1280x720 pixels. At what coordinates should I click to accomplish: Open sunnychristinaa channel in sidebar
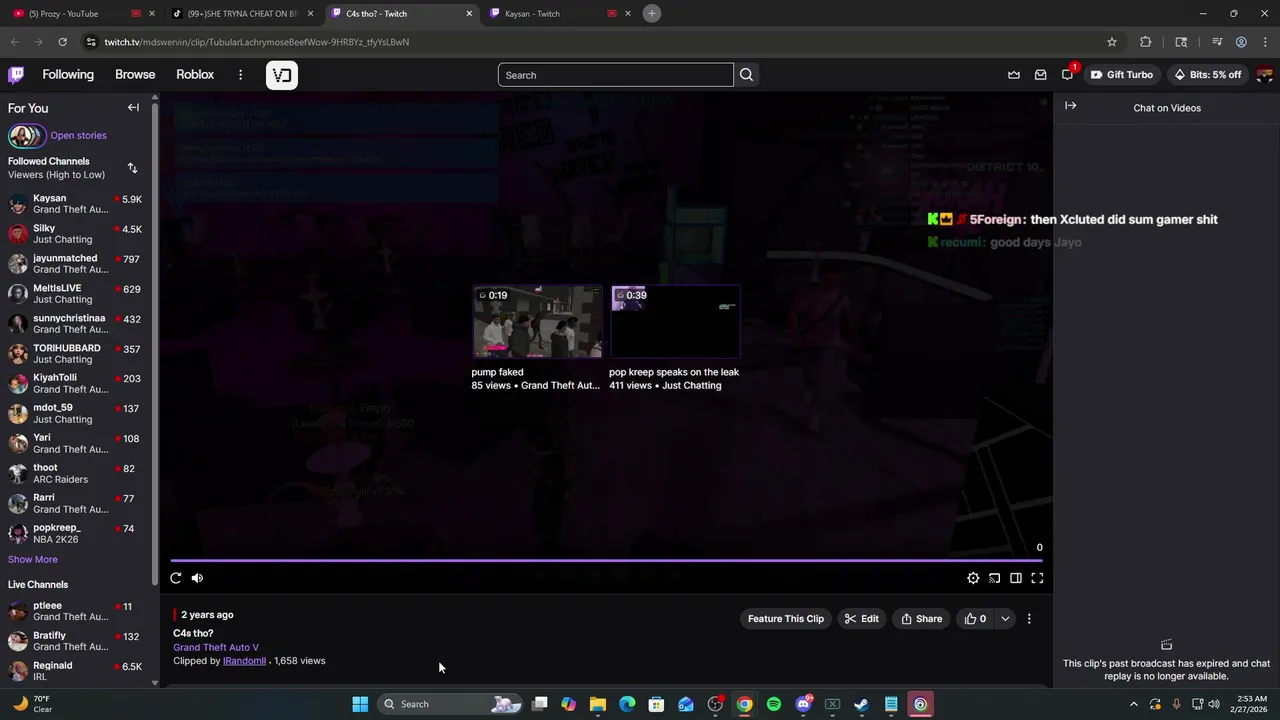75,324
